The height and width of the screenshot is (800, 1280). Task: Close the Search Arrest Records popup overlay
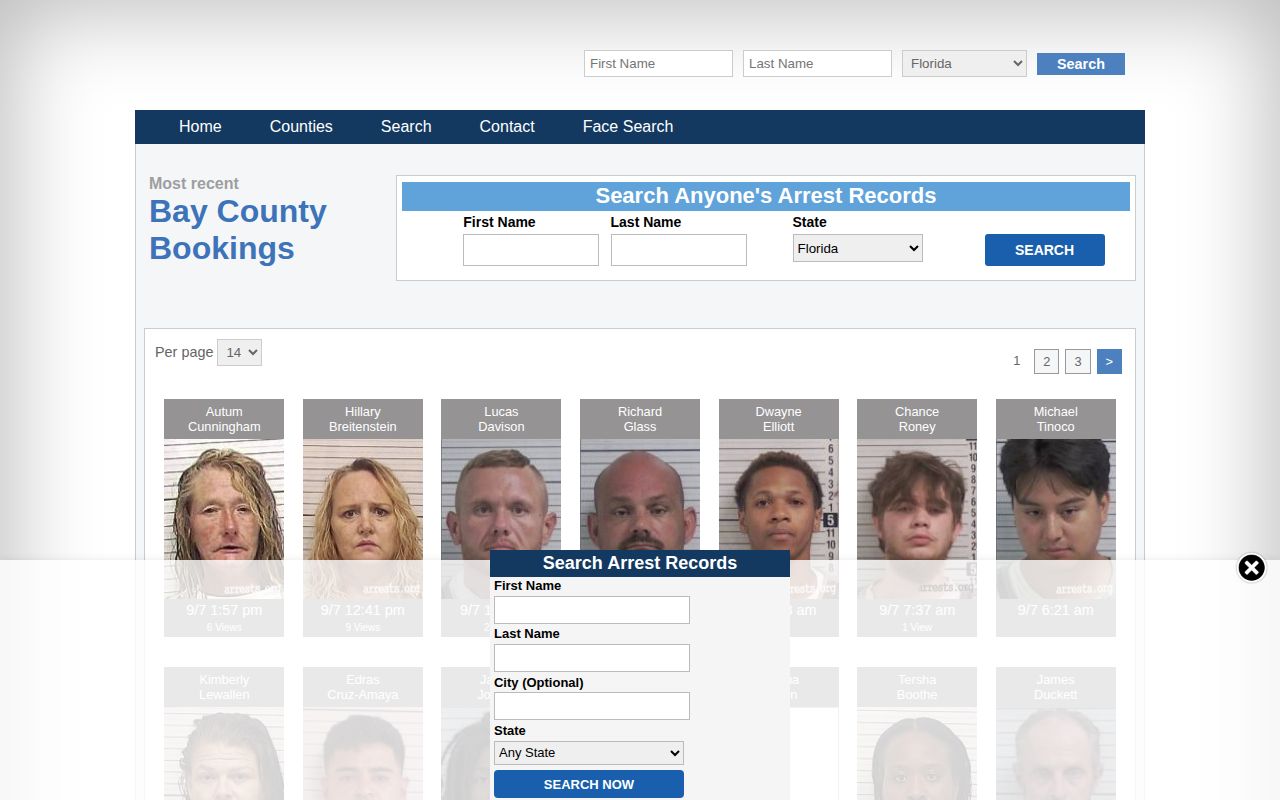pyautogui.click(x=1251, y=568)
